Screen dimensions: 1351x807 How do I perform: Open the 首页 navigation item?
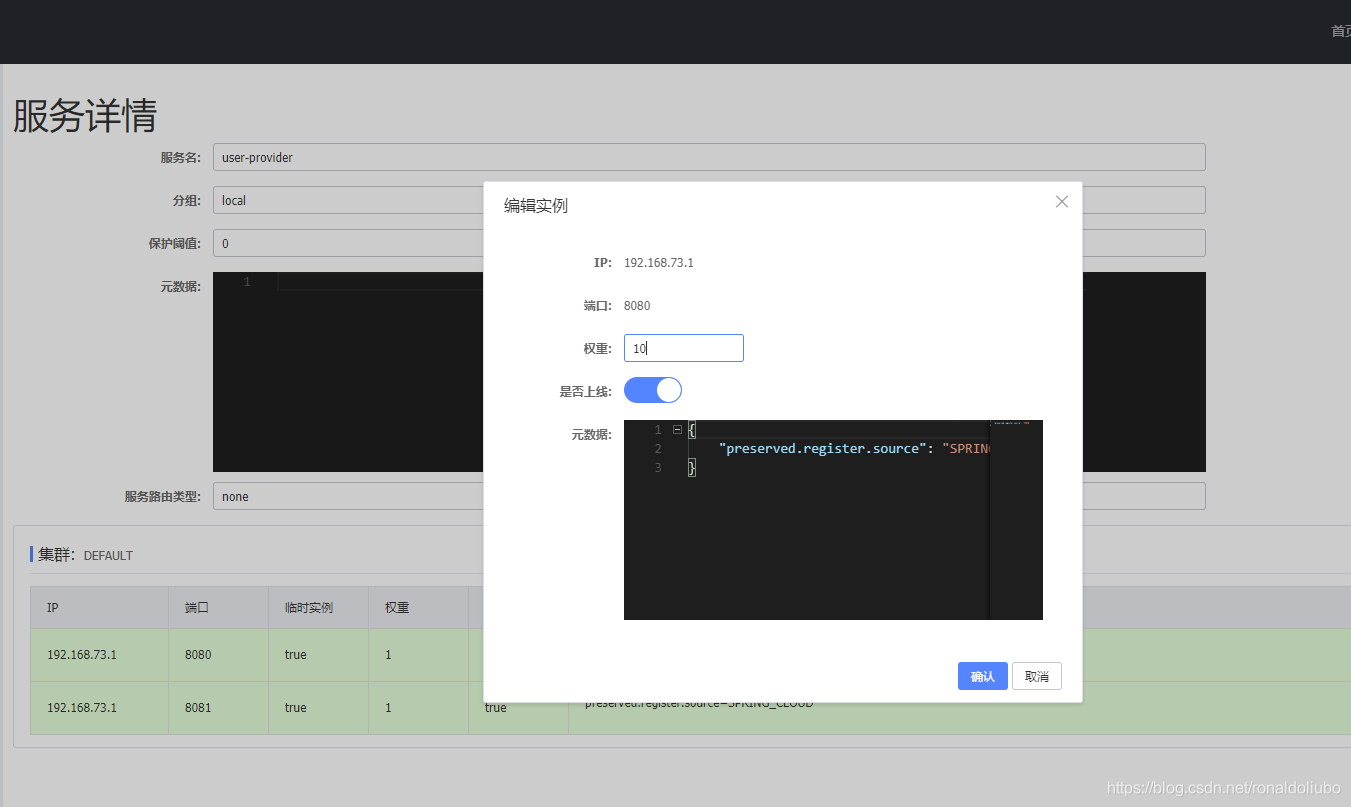tap(1340, 30)
